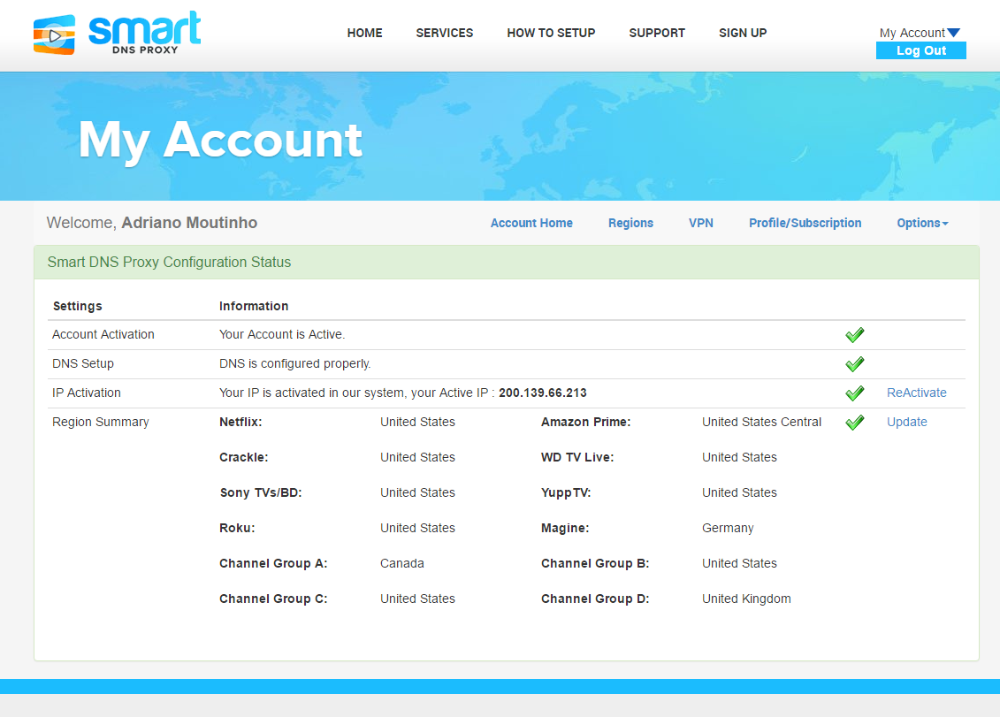Viewport: 1000px width, 717px height.
Task: Click the green checkmark for DNS Setup
Action: [x=854, y=364]
